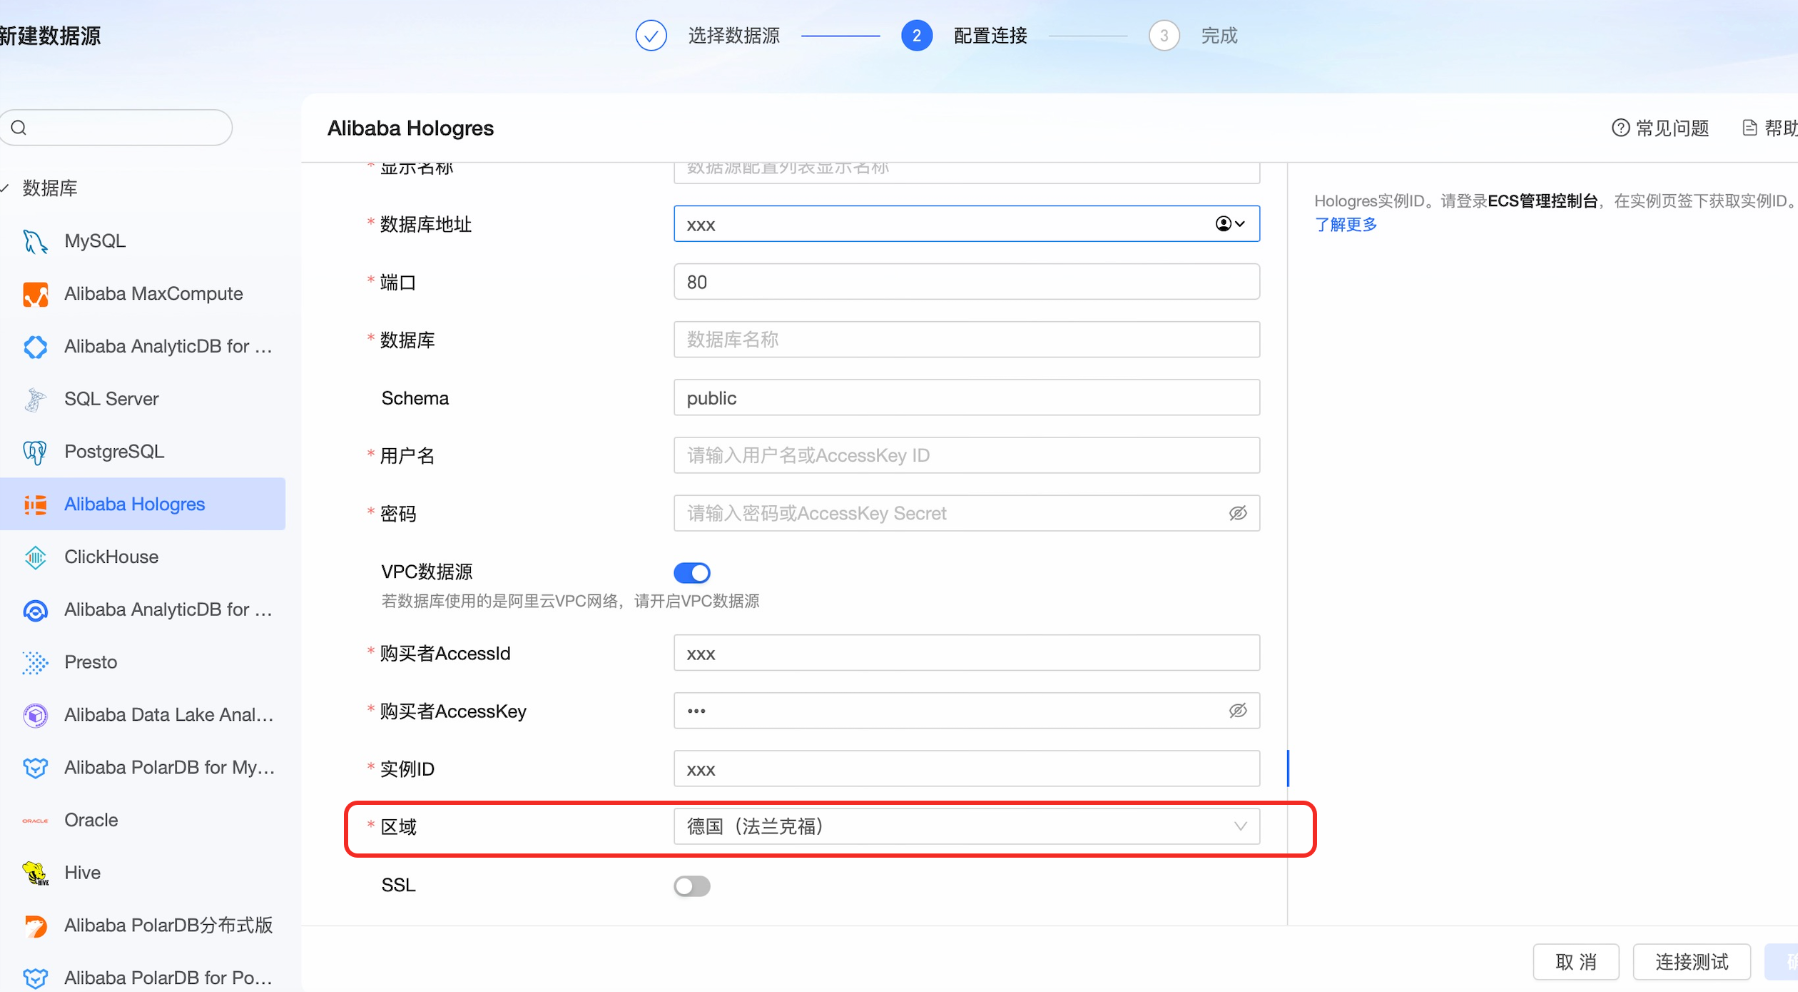Turn off the VPC数据源 switch

(692, 573)
